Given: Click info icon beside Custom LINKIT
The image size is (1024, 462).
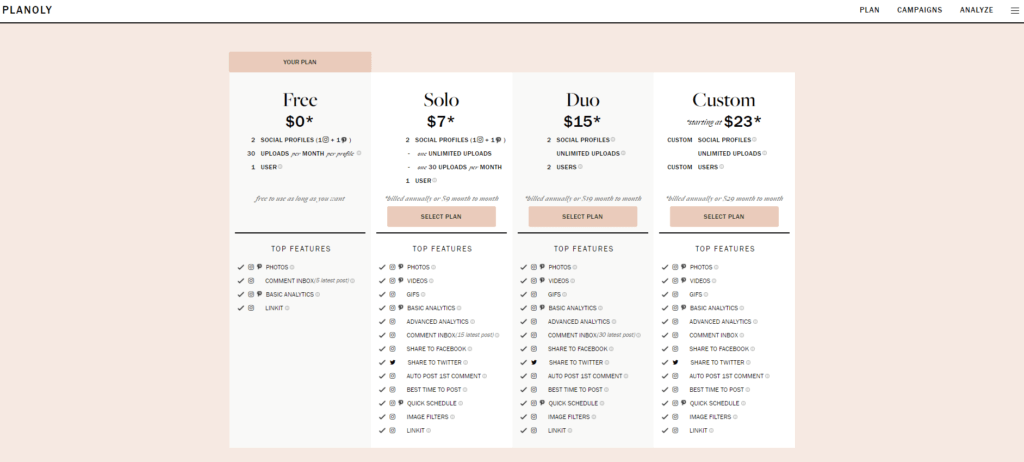Looking at the screenshot, I should (x=711, y=431).
